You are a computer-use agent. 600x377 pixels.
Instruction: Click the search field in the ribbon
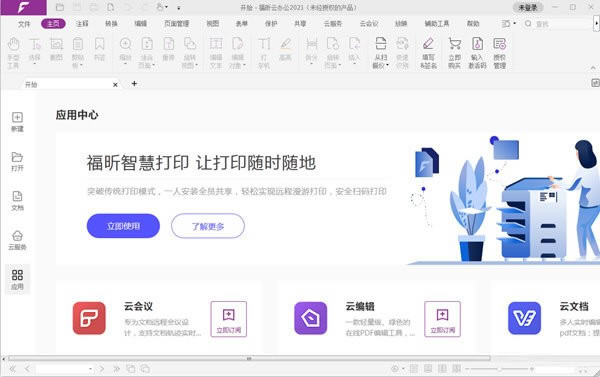coord(558,24)
